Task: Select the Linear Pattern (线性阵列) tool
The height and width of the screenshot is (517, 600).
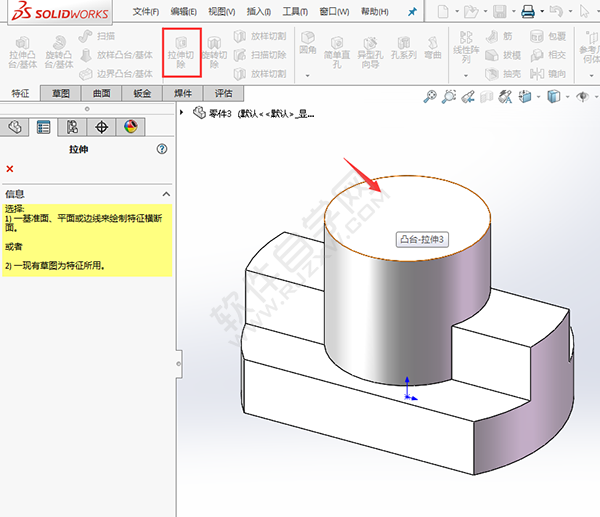Action: click(x=466, y=47)
